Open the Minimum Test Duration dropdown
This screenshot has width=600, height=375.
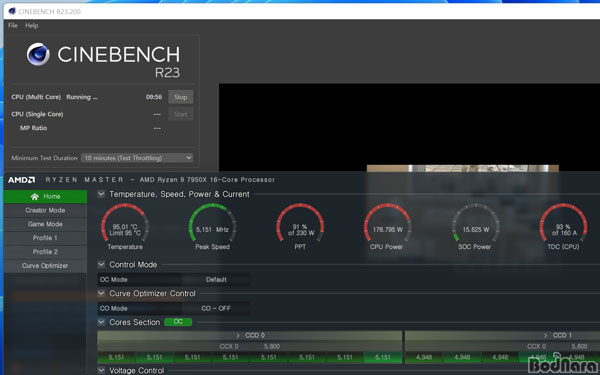tap(137, 158)
